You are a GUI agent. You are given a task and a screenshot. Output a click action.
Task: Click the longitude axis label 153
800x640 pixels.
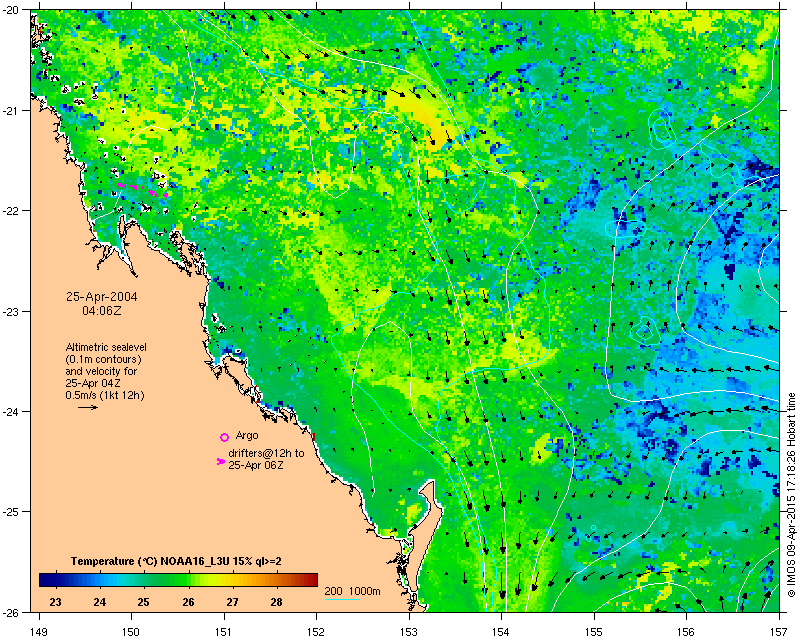point(409,632)
